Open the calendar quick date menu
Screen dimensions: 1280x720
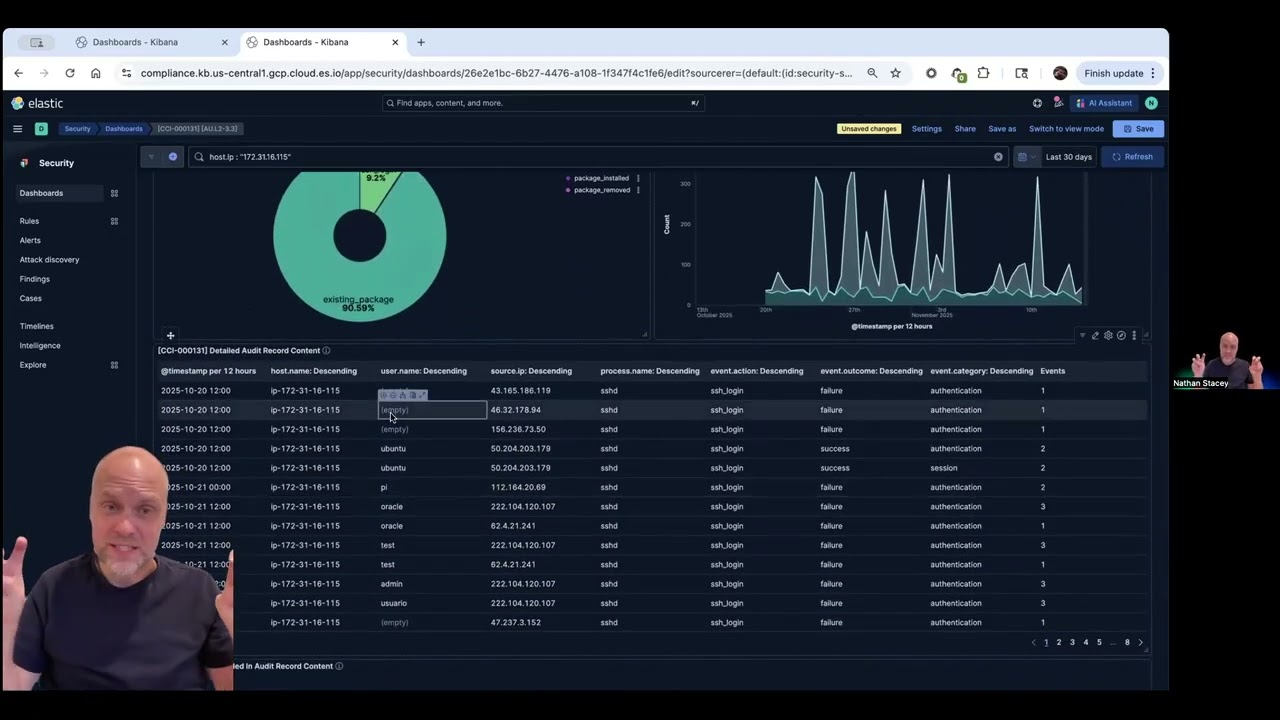click(x=1026, y=157)
